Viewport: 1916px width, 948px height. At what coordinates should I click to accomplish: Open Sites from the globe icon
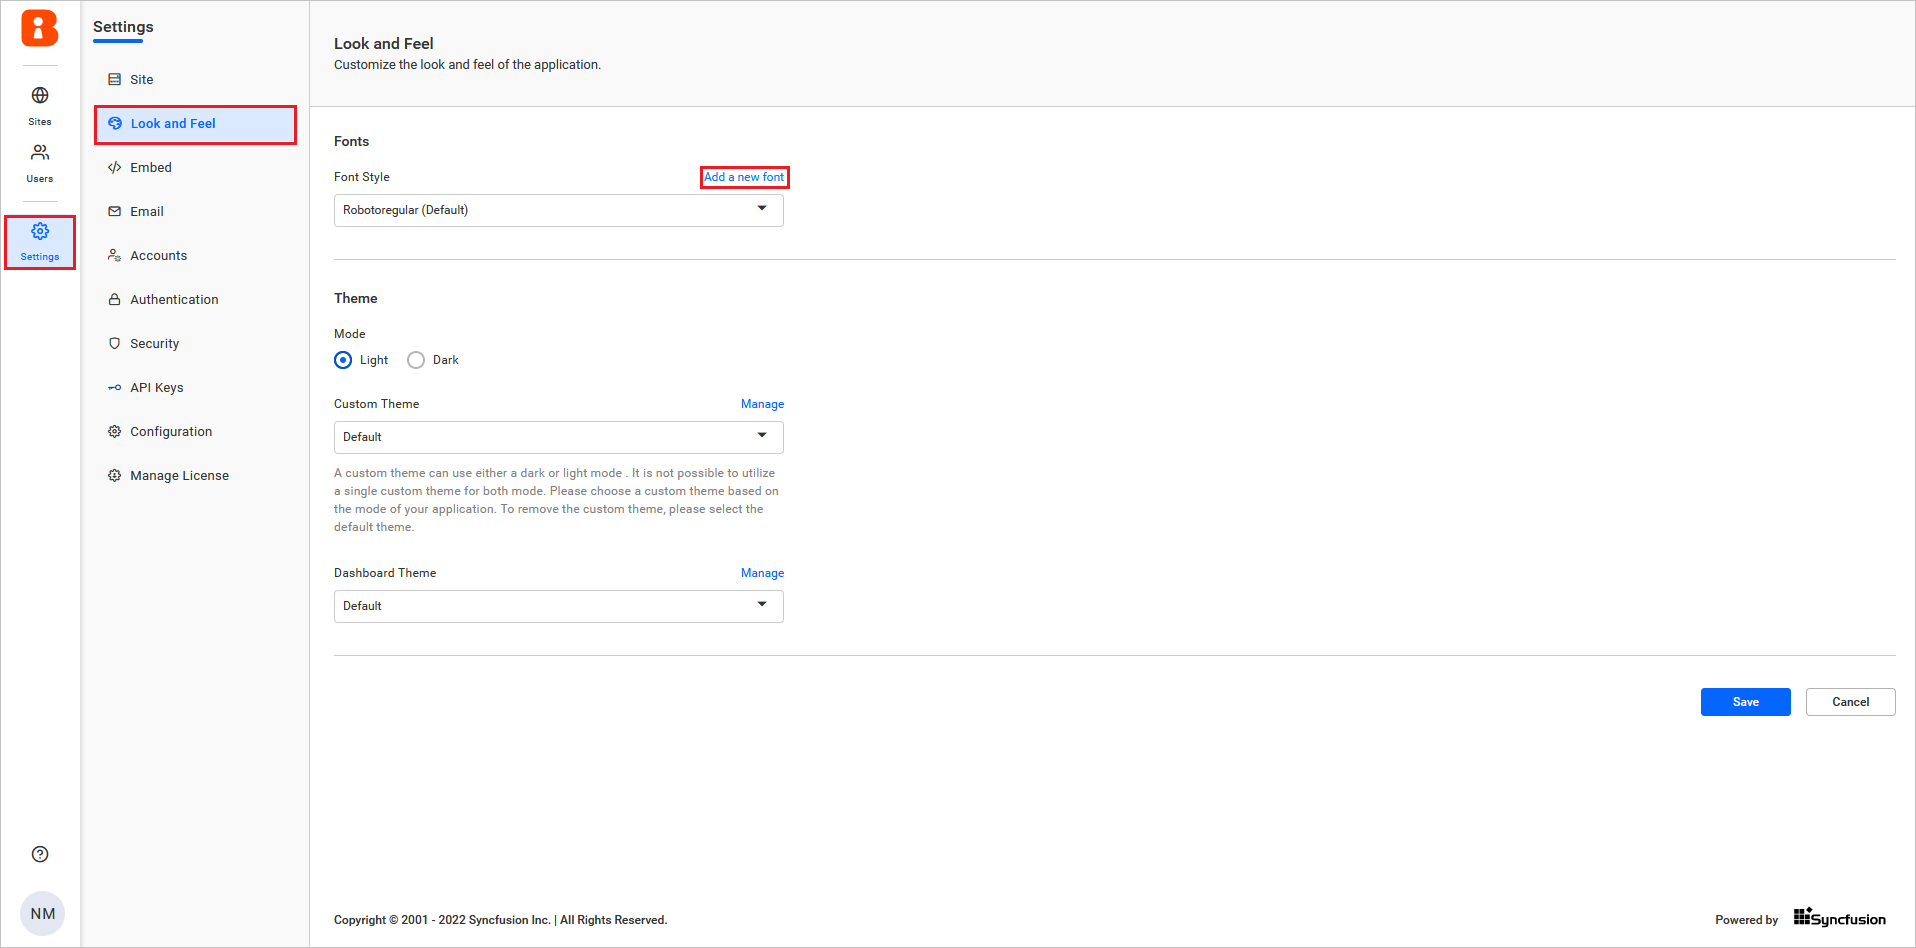(x=40, y=96)
